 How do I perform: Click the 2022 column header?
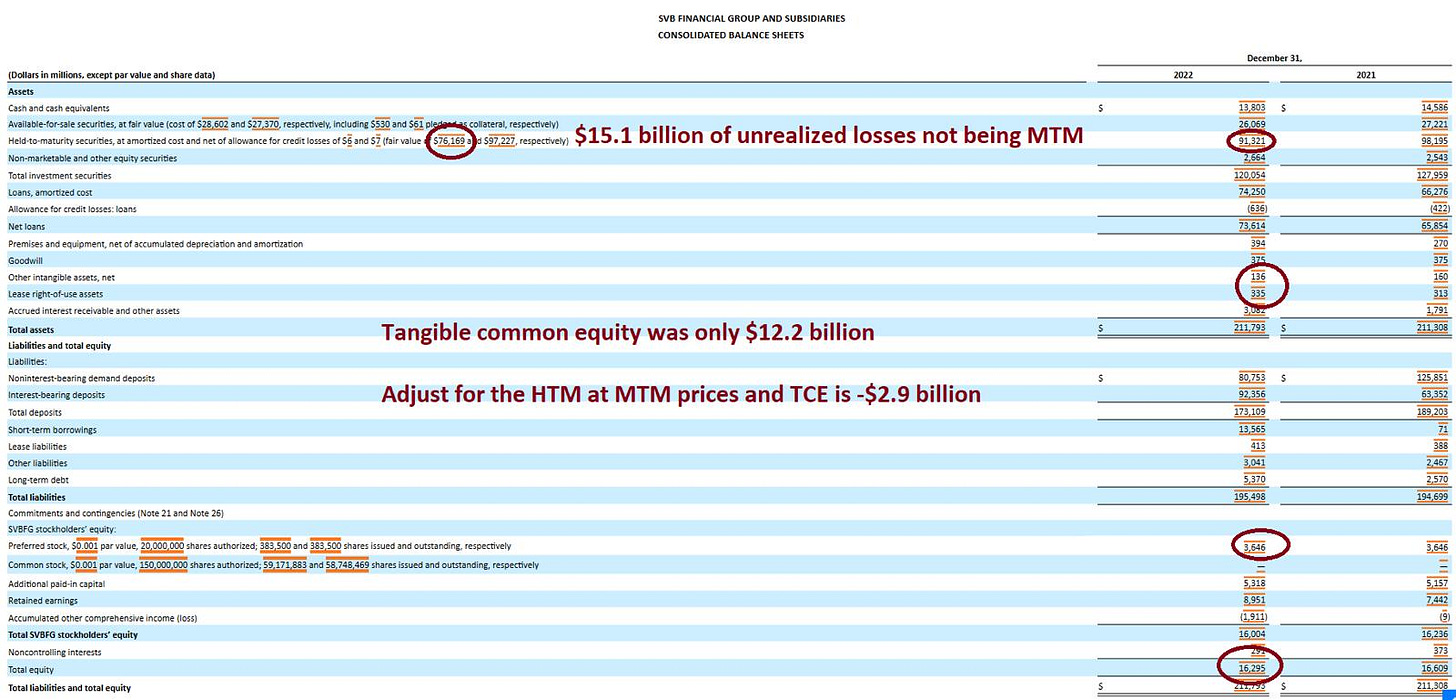point(1183,75)
